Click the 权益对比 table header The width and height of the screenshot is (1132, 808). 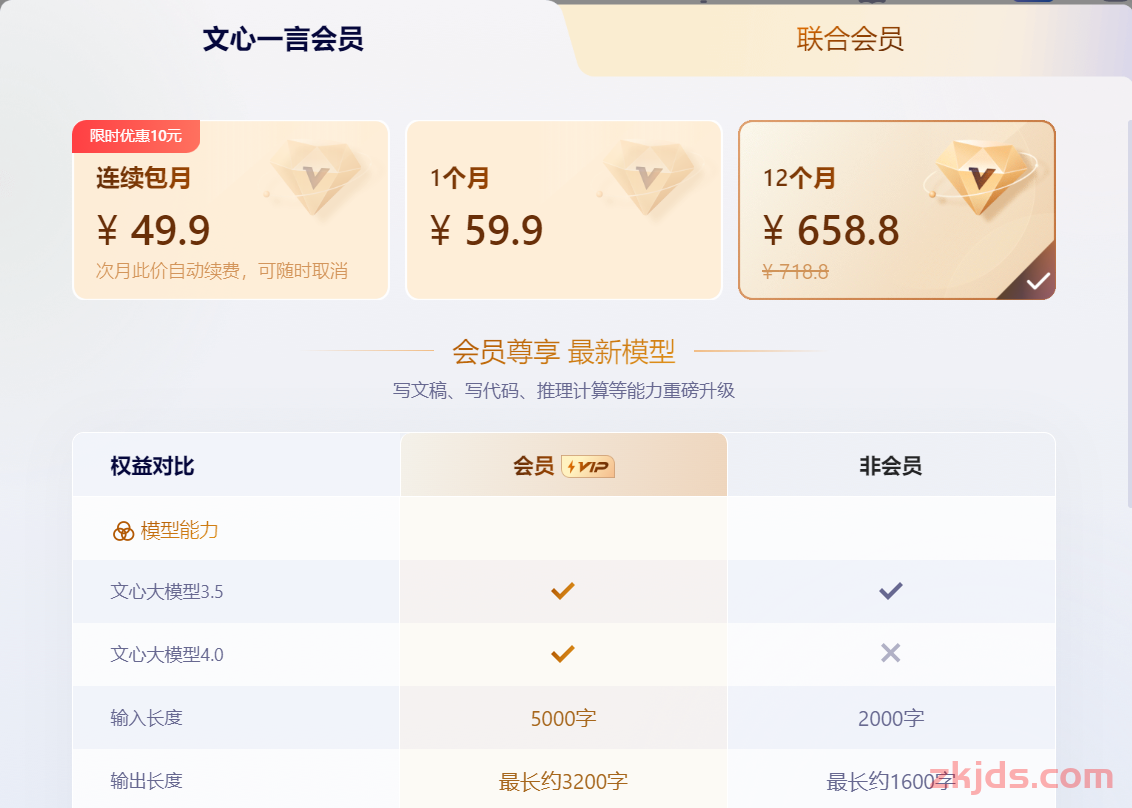point(152,466)
